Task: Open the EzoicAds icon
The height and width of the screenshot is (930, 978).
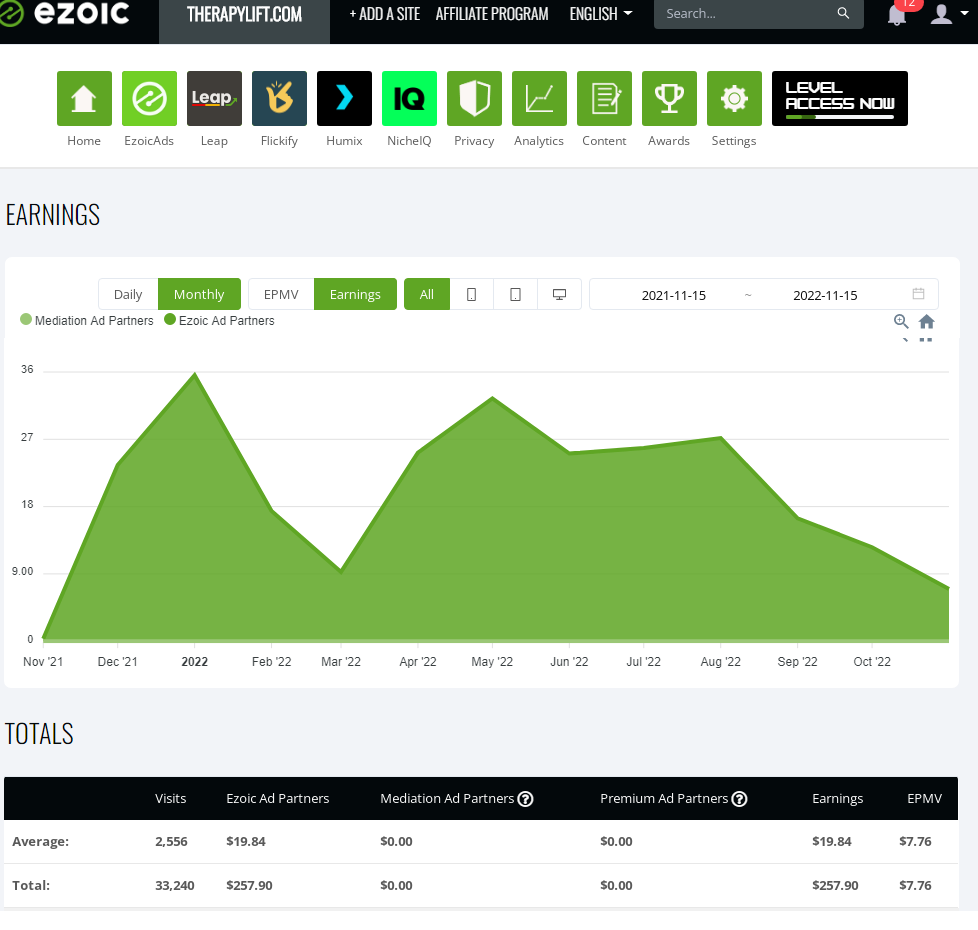Action: pyautogui.click(x=149, y=99)
